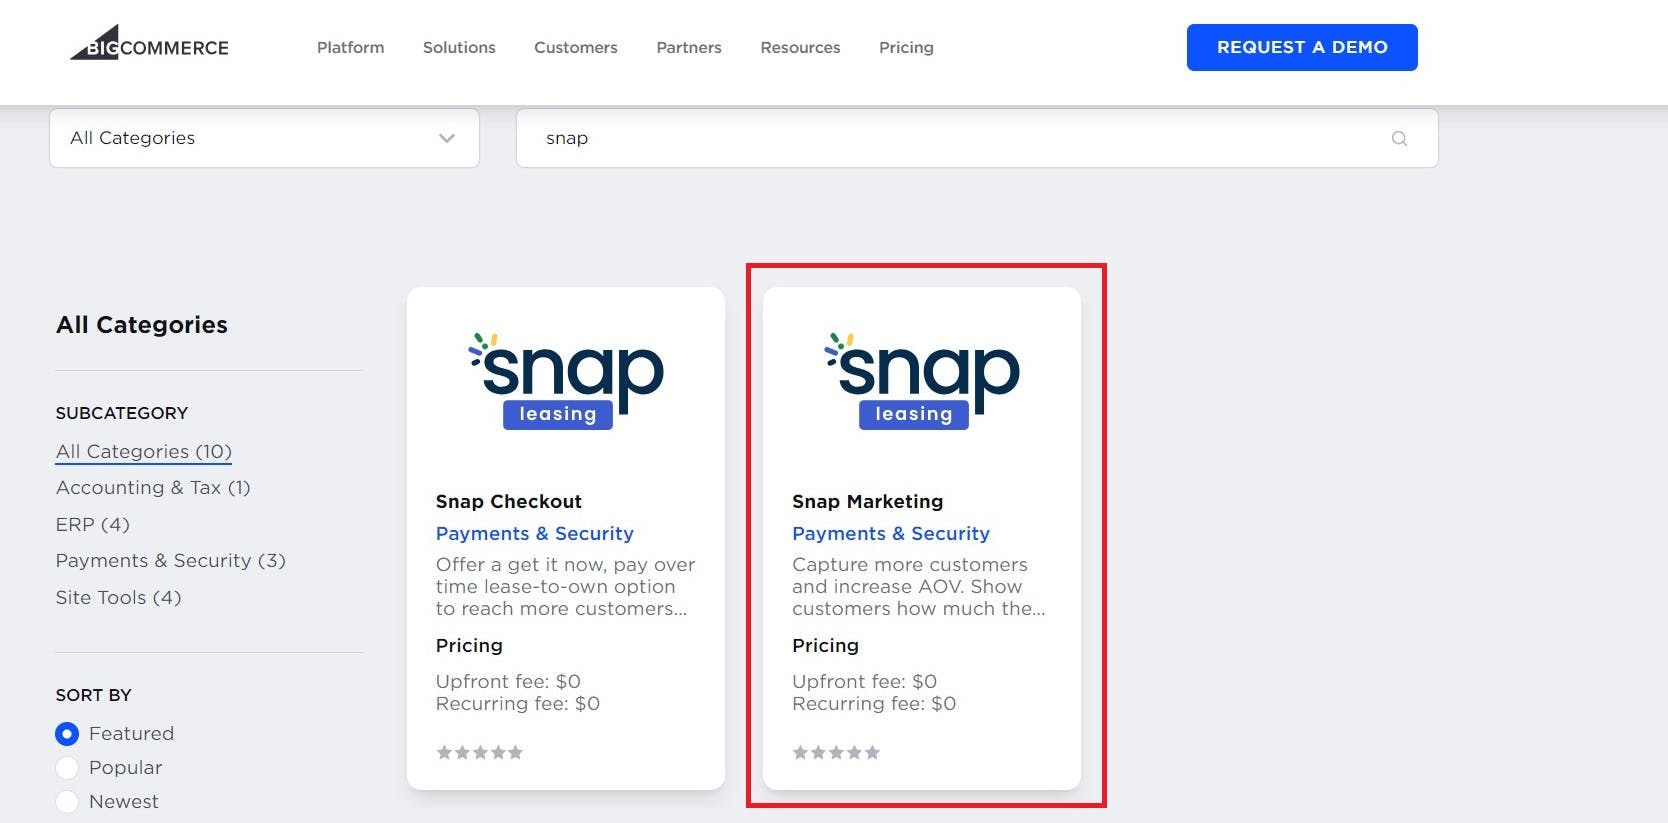The width and height of the screenshot is (1668, 823).
Task: Go to the Pricing page link
Action: pos(906,47)
